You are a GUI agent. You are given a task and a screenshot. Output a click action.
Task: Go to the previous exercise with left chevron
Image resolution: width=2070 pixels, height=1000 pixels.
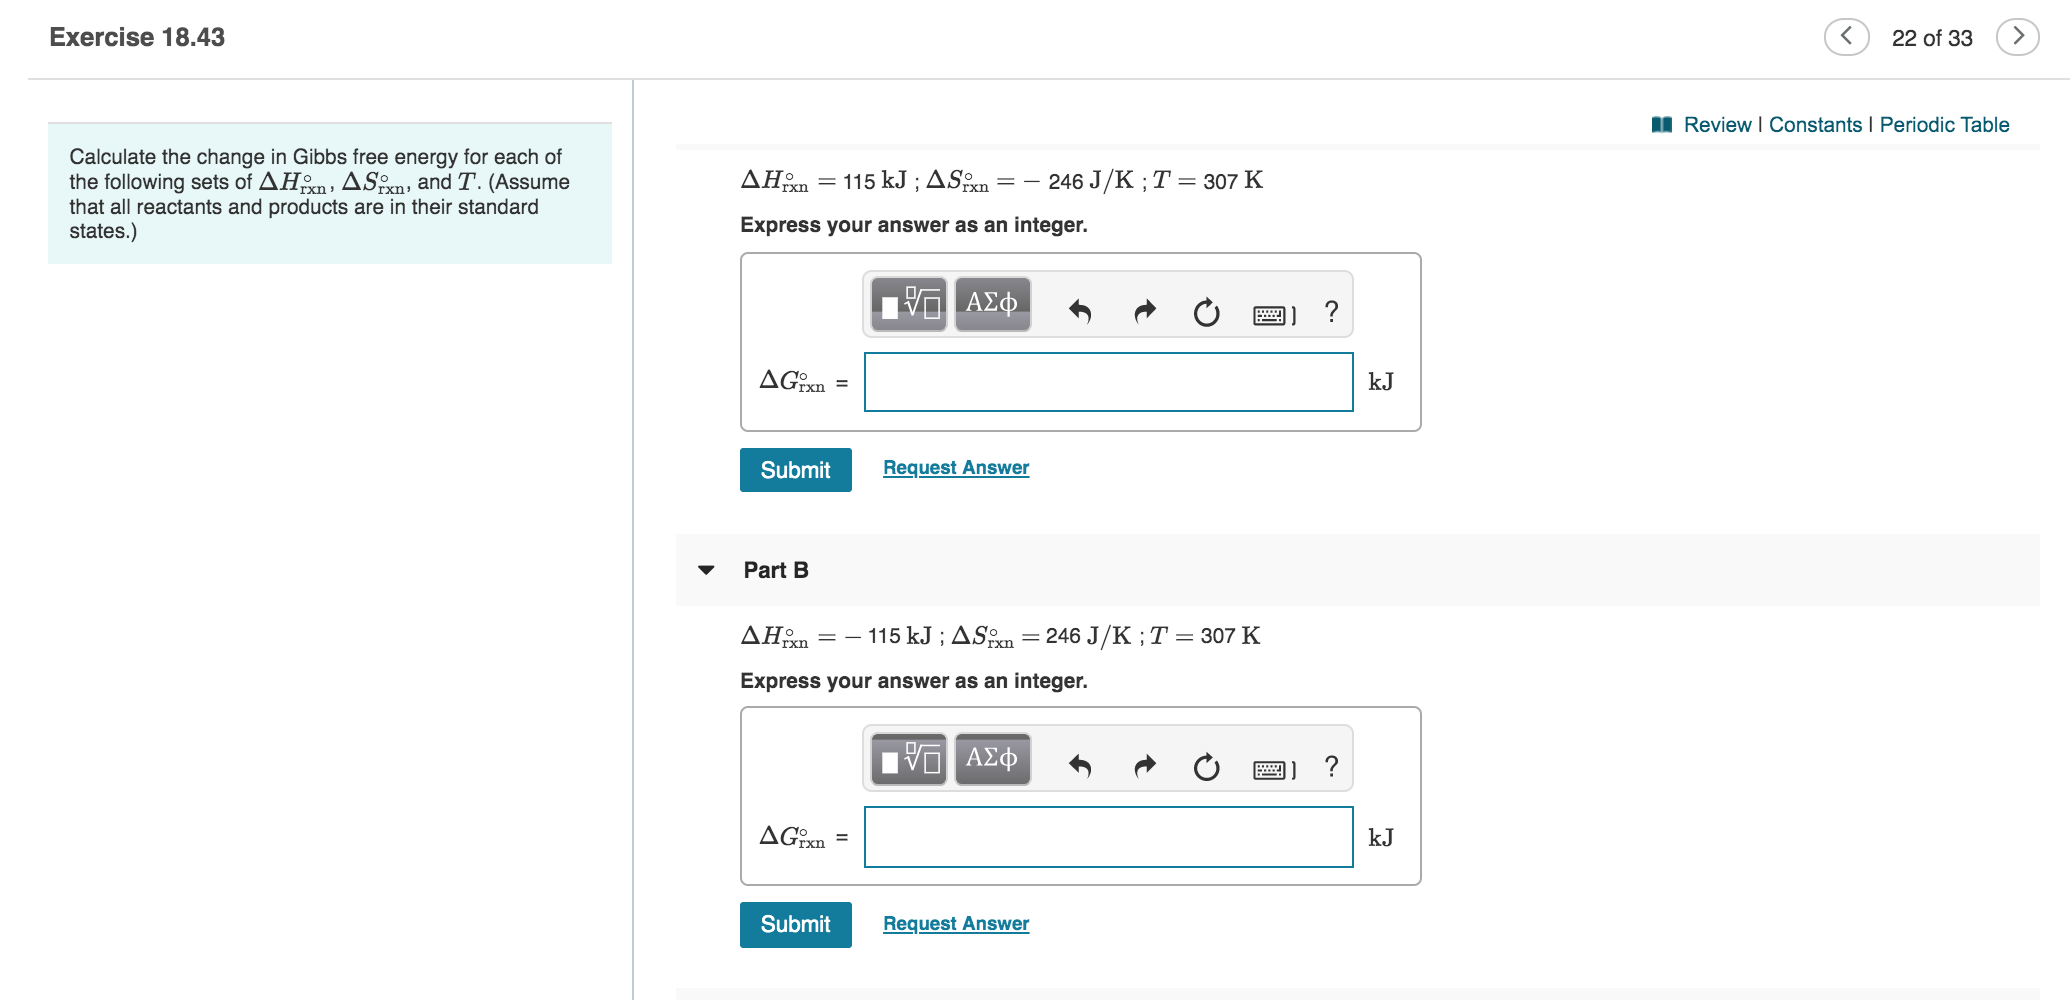[1846, 36]
